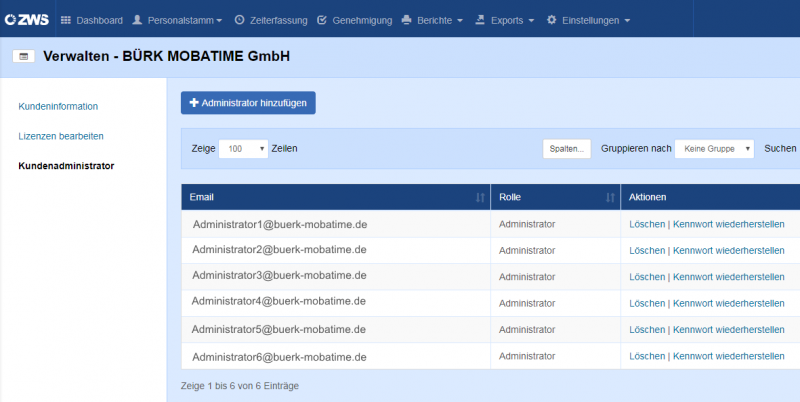Image resolution: width=800 pixels, height=402 pixels.
Task: Click the Zeiterfassung clock icon
Action: 239,20
